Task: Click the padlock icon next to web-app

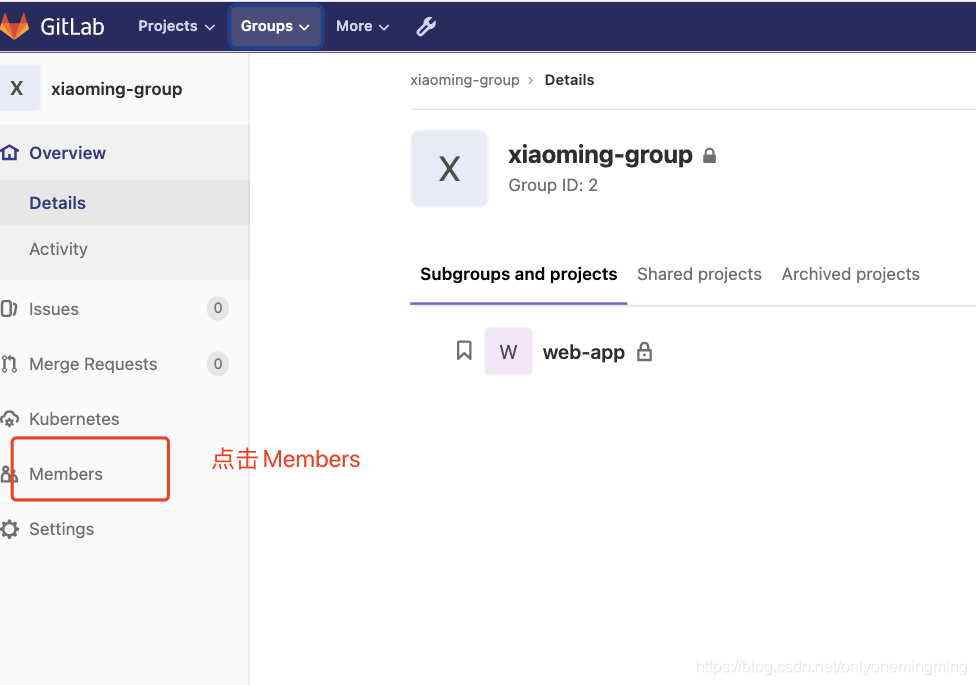Action: click(644, 352)
